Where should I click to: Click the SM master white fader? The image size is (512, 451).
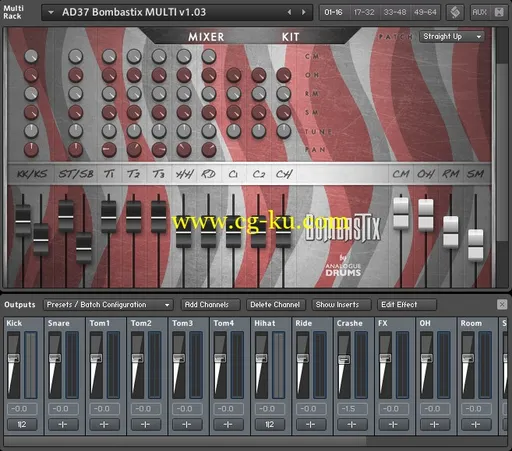[475, 245]
